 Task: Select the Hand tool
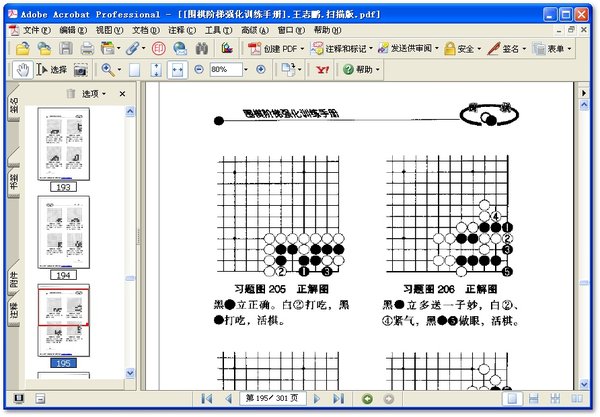pyautogui.click(x=23, y=70)
